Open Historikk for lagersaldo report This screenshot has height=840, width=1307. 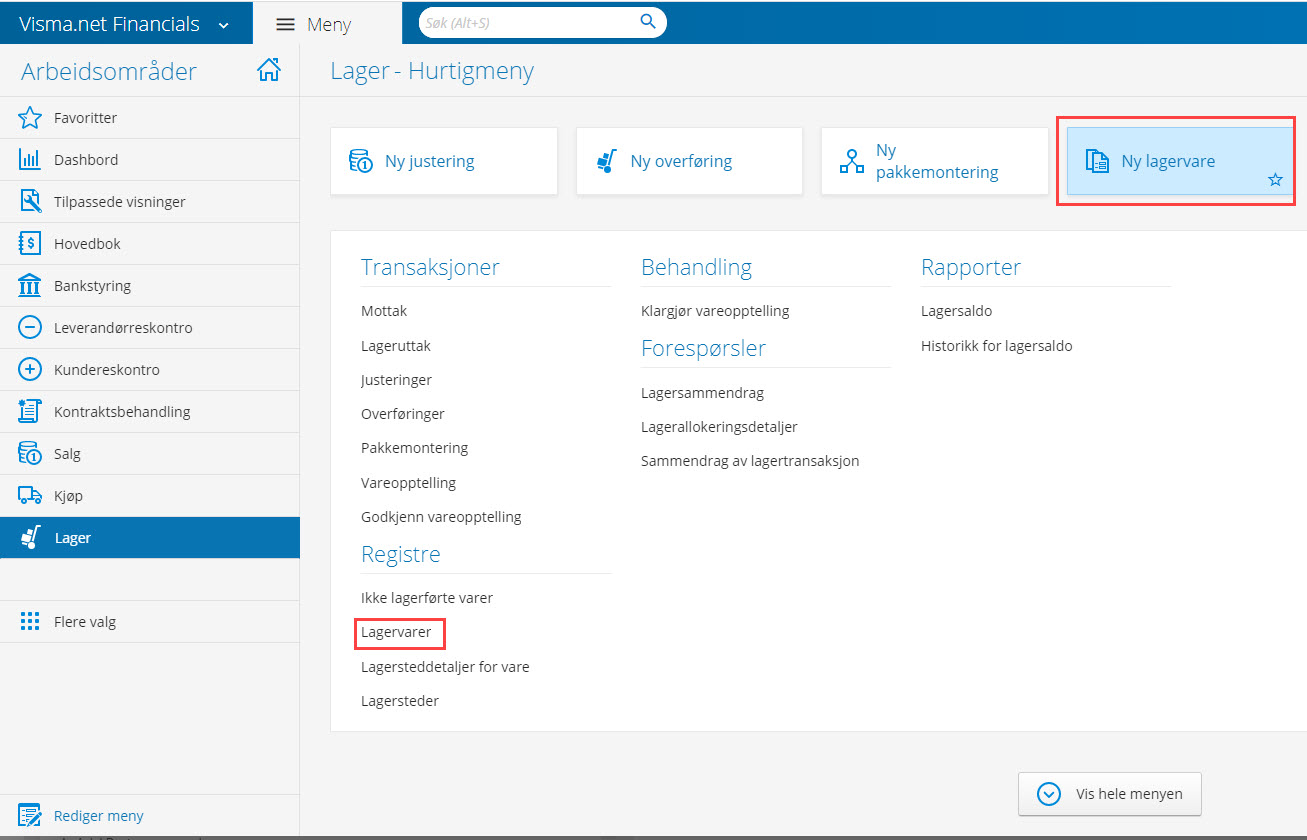(x=996, y=346)
